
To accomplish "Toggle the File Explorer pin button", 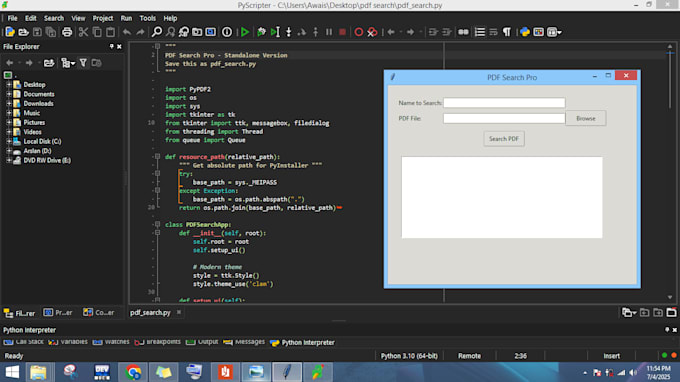I will 111,46.
